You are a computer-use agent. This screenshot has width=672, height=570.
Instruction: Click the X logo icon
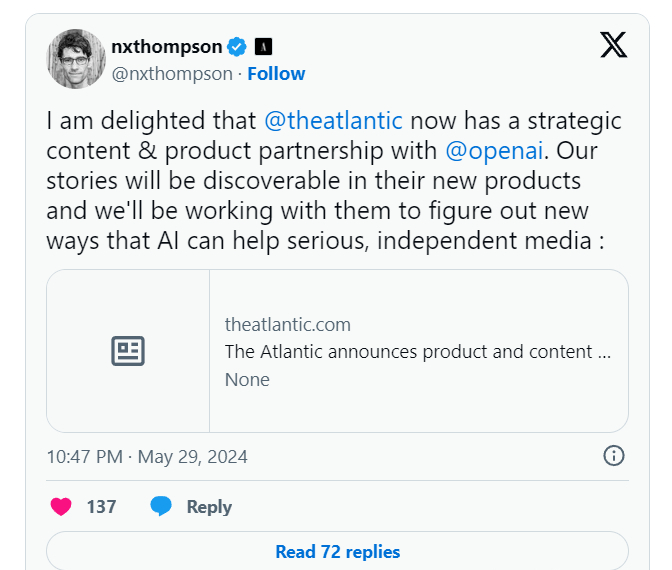(613, 45)
